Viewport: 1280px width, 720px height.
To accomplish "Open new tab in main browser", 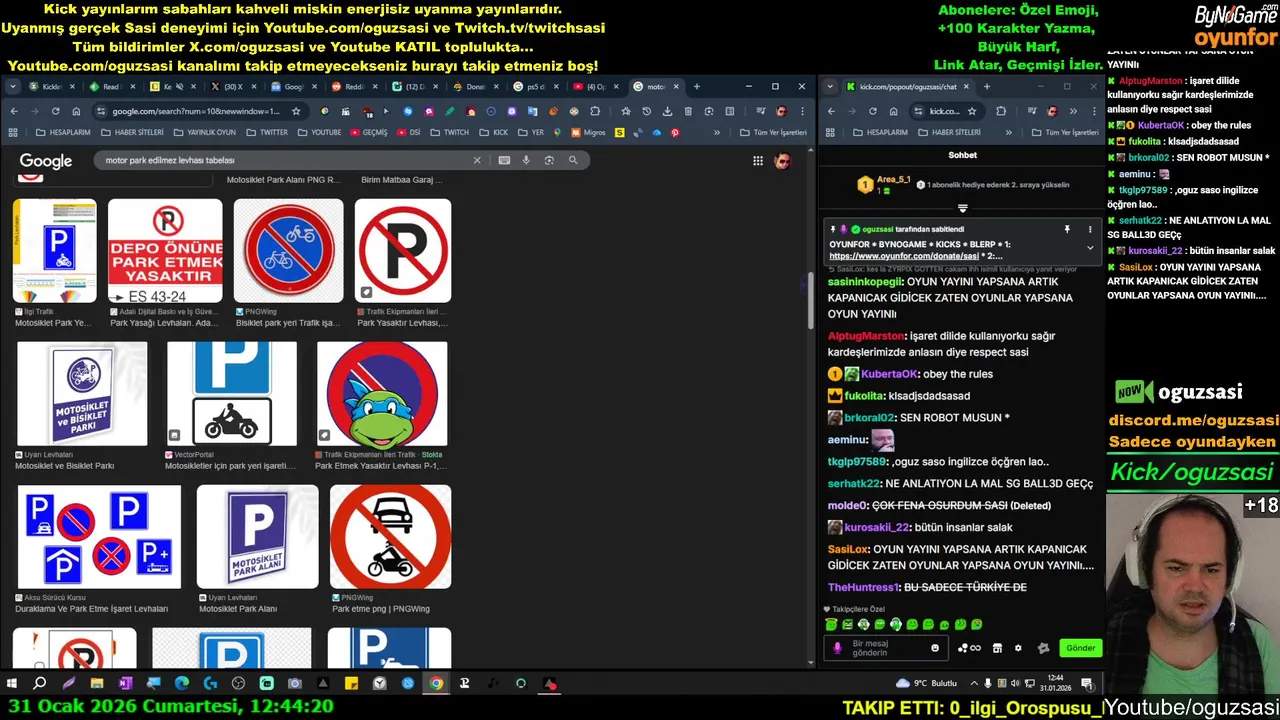I will coord(696,87).
